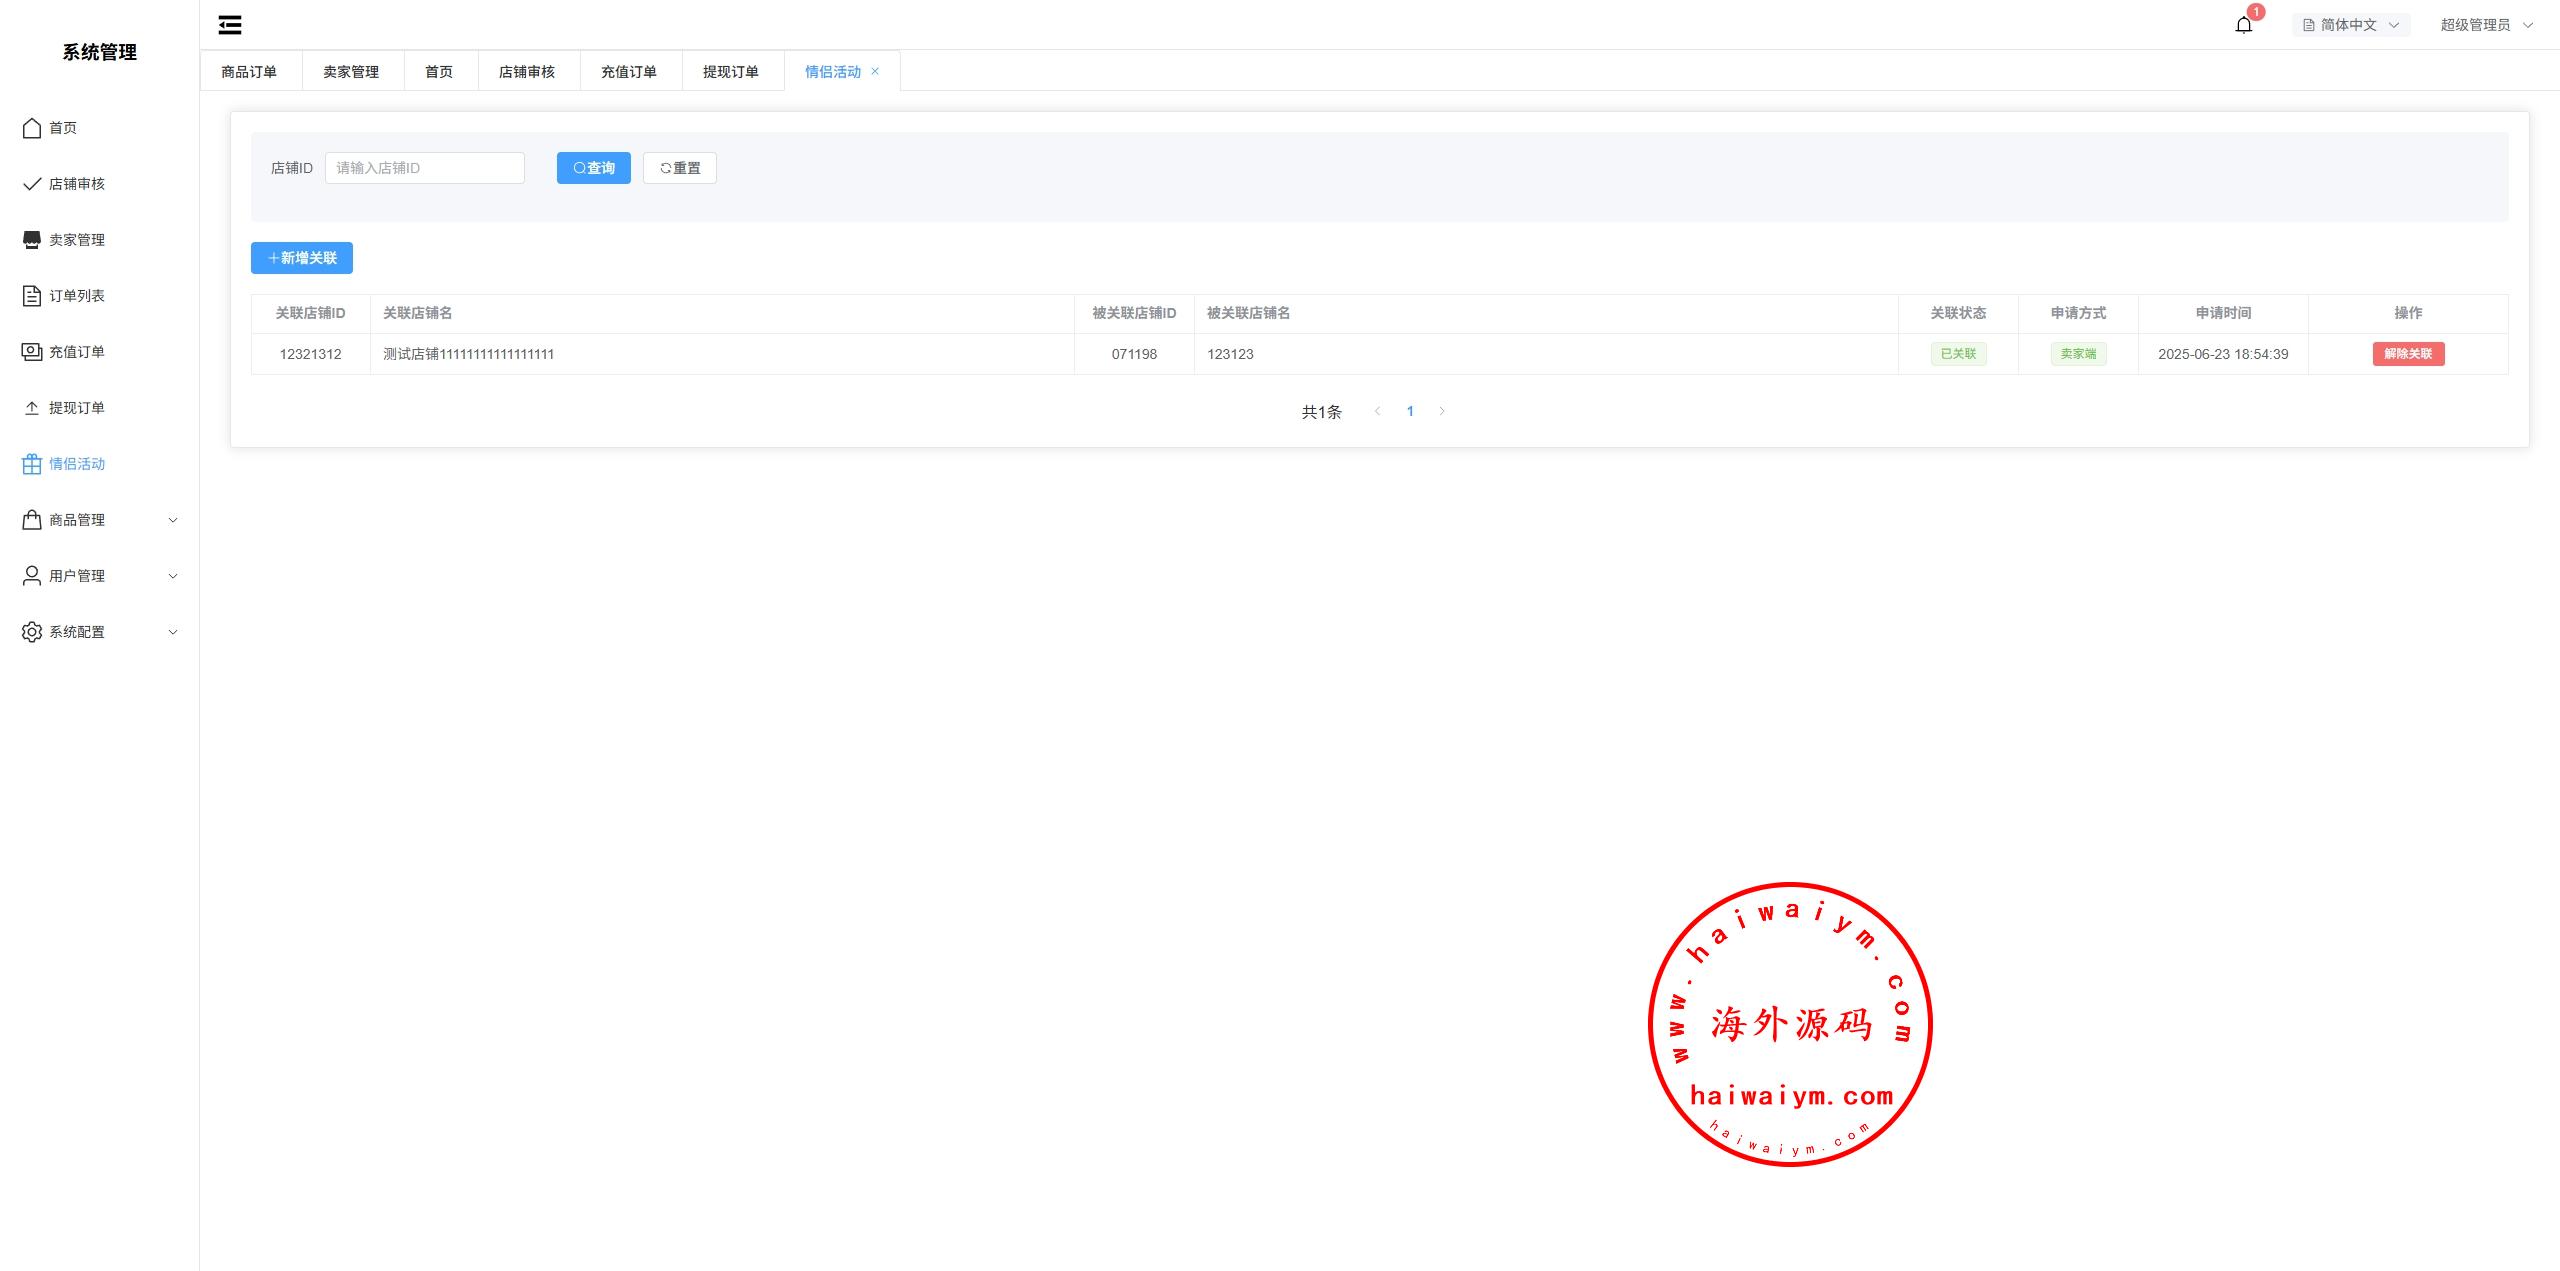The height and width of the screenshot is (1271, 2560).
Task: Open the notification bell icon
Action: coord(2243,25)
